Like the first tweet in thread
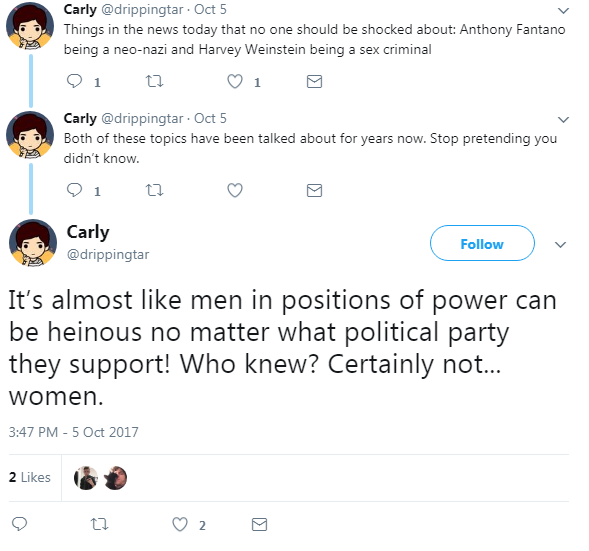This screenshot has width=589, height=551. click(x=235, y=81)
